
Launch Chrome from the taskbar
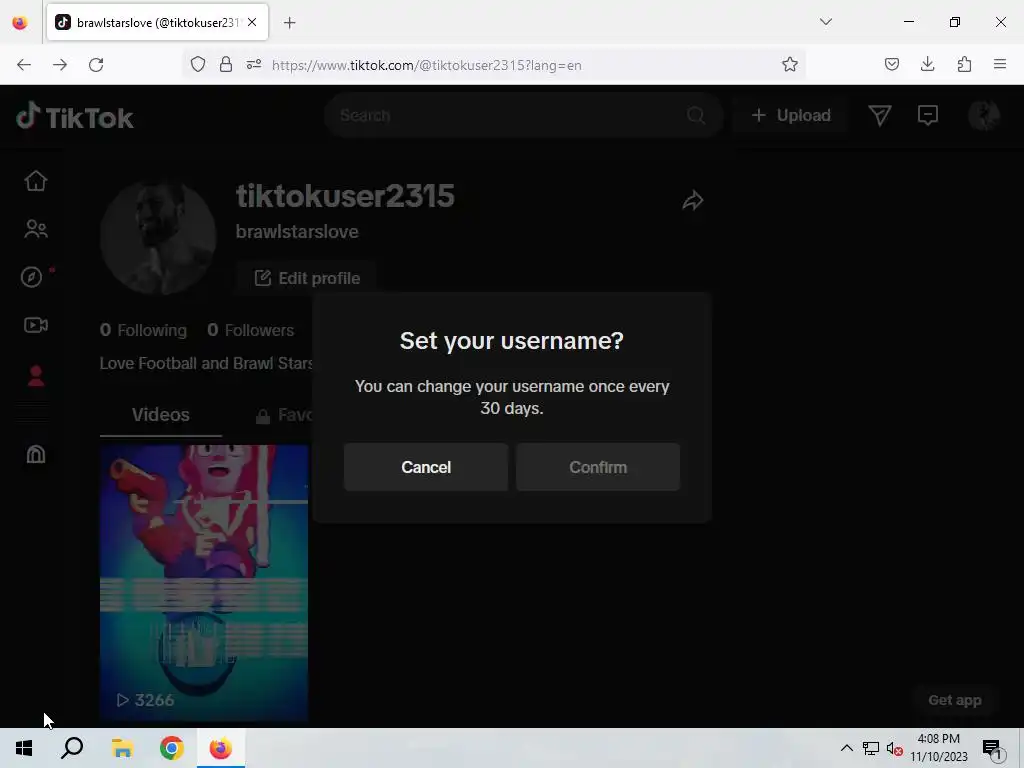(x=172, y=748)
